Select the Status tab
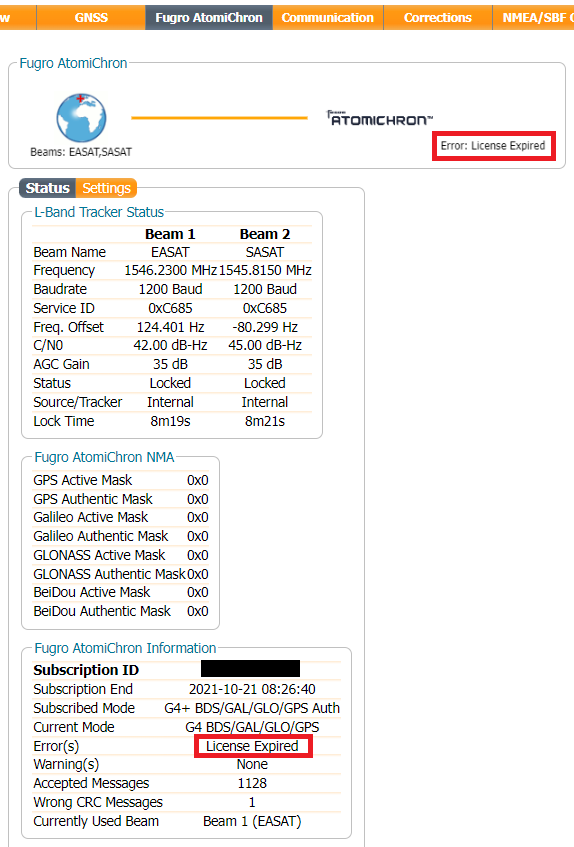 coord(48,188)
